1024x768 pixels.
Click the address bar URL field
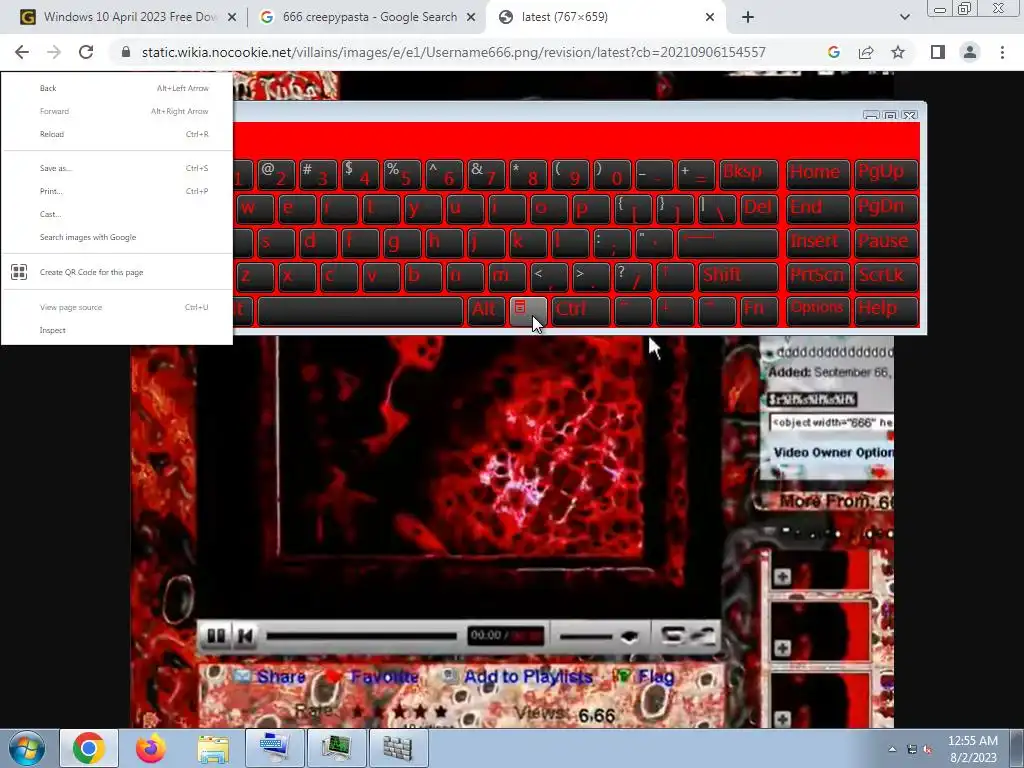click(x=453, y=52)
